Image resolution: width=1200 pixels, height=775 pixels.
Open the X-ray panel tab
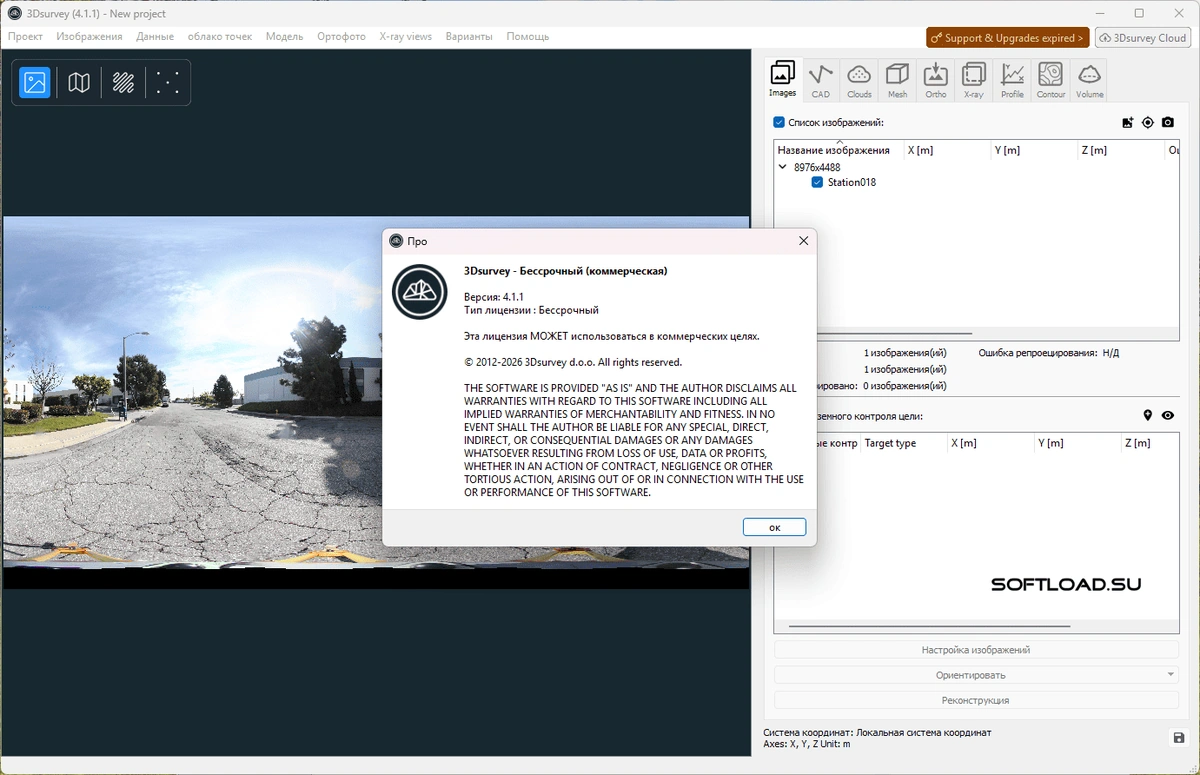pyautogui.click(x=974, y=80)
